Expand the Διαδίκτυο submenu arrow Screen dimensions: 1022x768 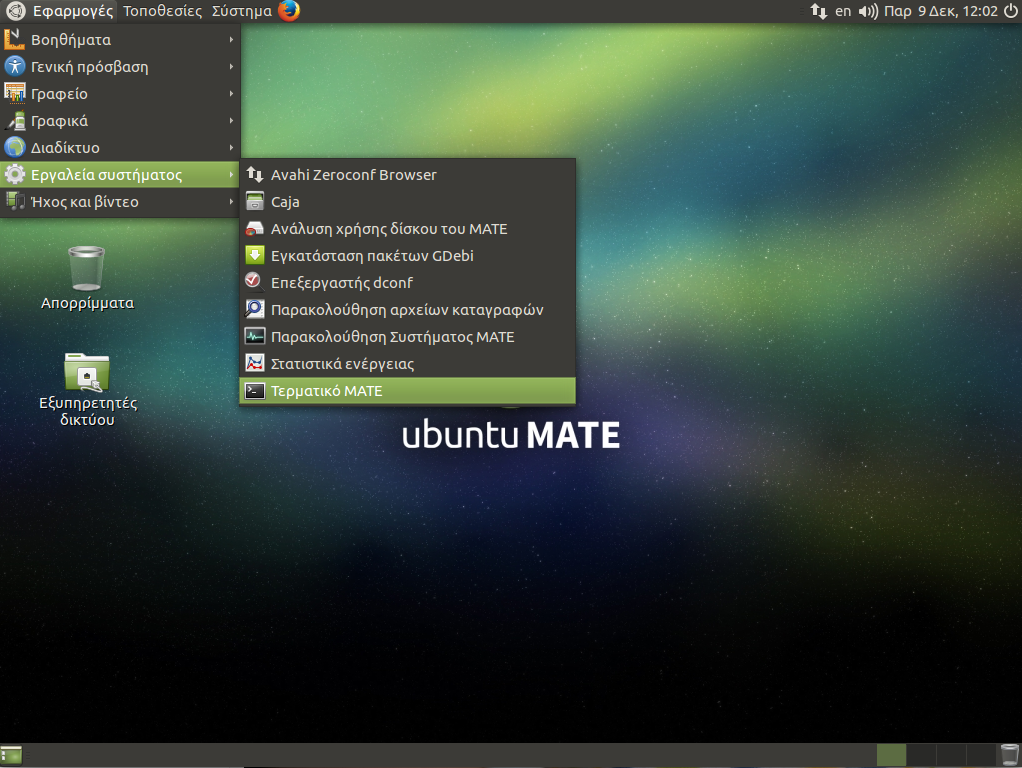(231, 147)
